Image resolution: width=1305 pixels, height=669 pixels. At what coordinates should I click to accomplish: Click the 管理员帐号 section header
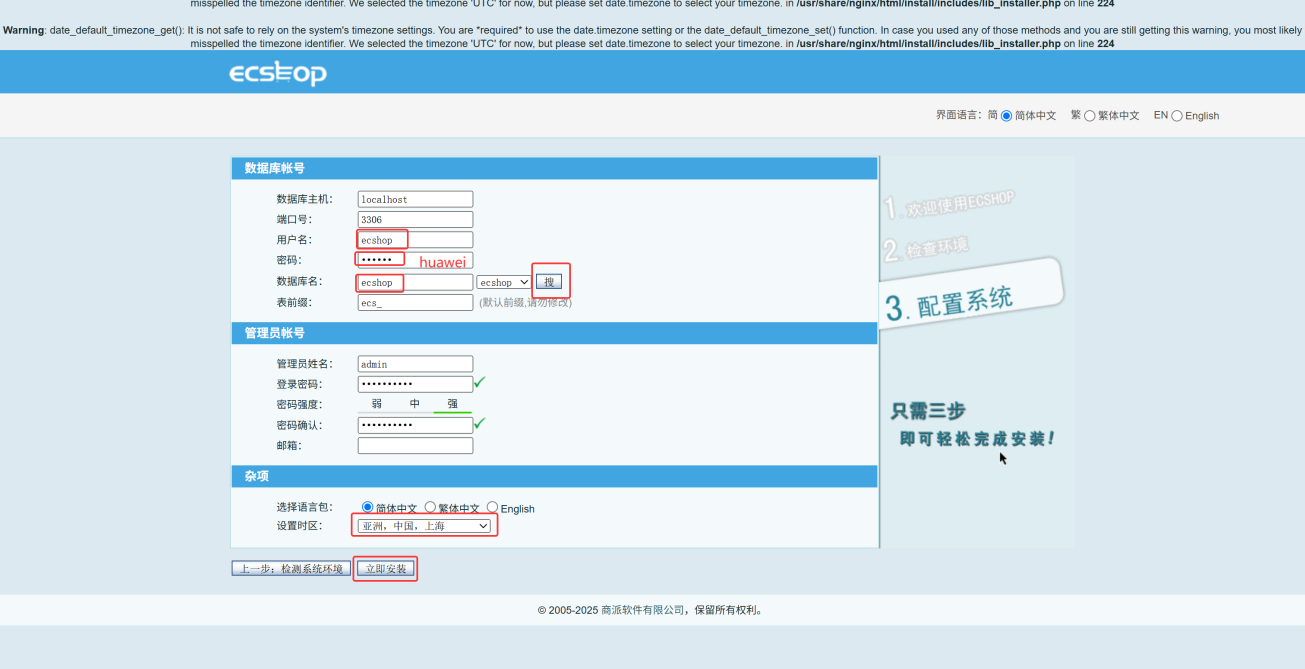point(554,333)
